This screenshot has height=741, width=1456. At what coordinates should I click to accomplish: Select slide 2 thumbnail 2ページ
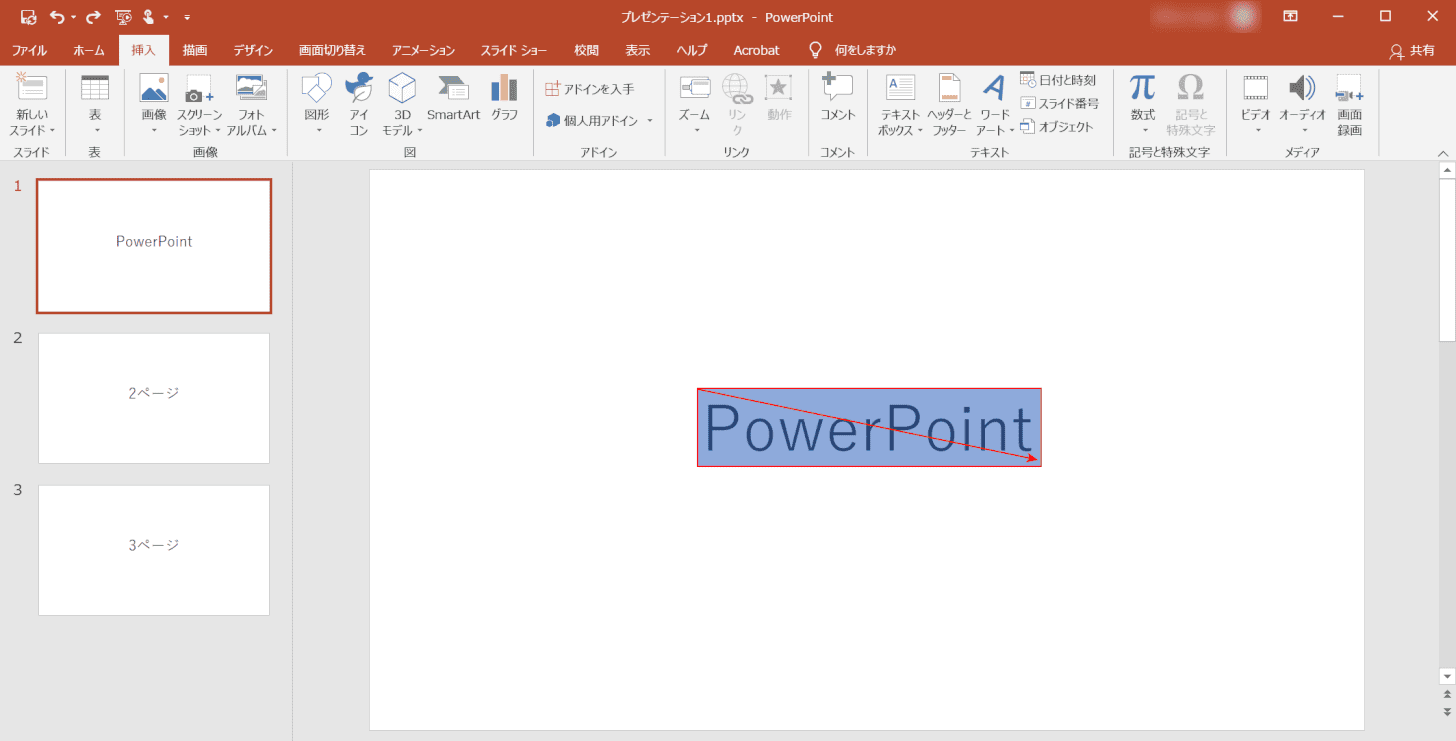tap(154, 398)
